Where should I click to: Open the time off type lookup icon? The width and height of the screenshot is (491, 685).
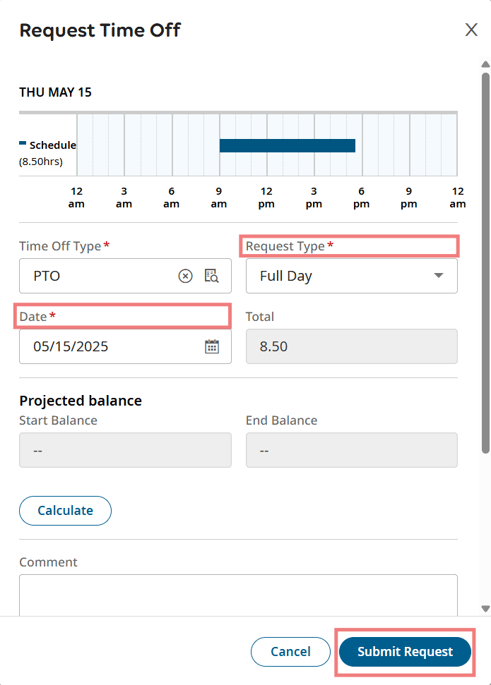pos(212,276)
